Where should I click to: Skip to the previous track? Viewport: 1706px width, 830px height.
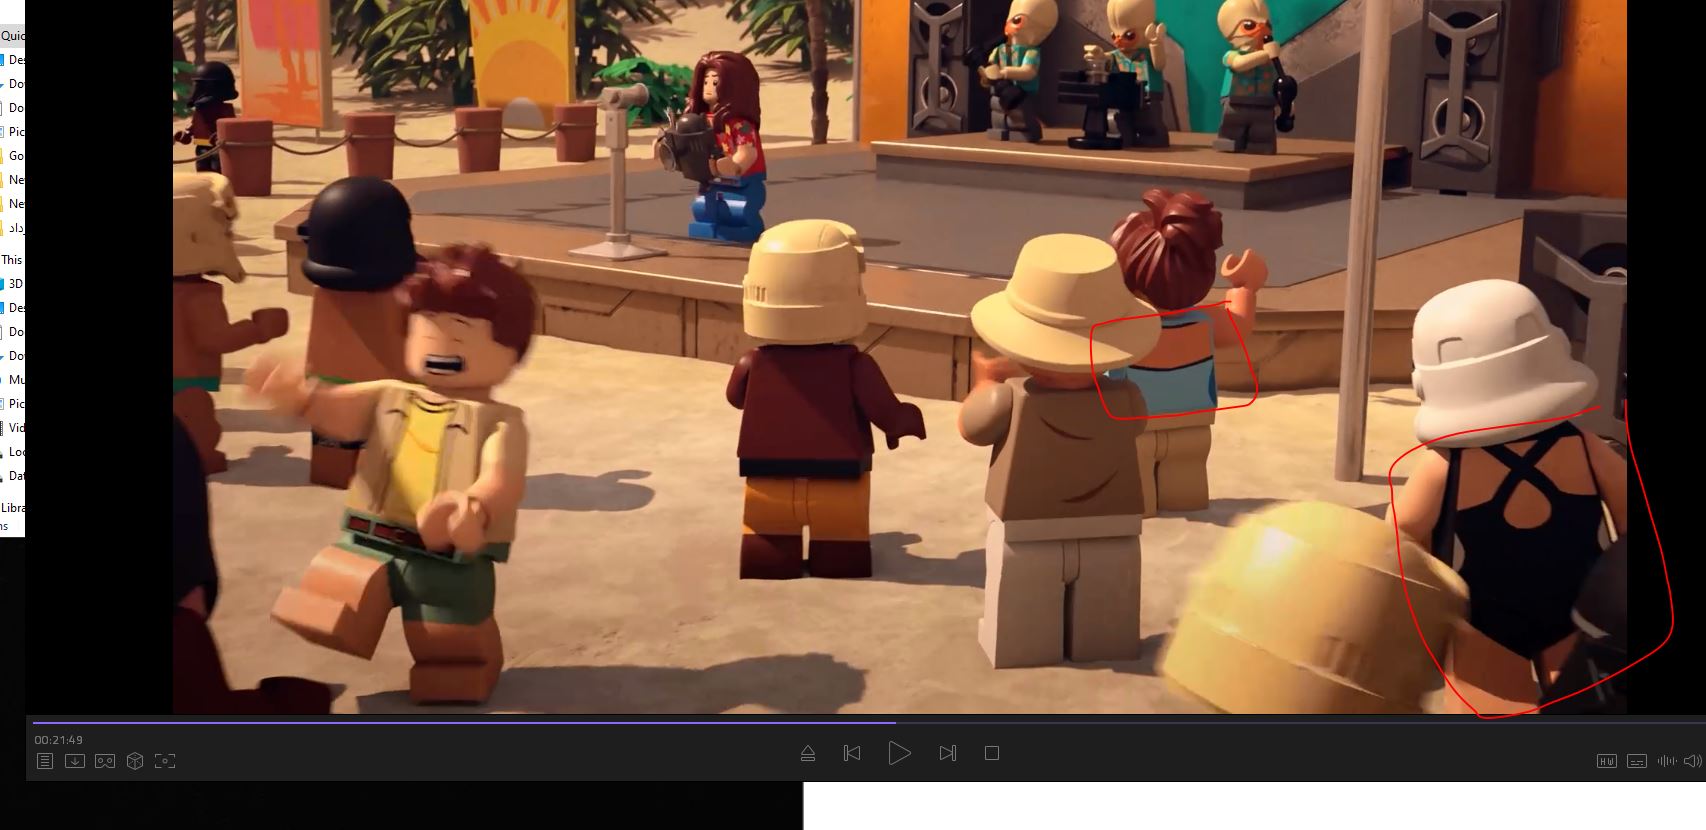[x=852, y=753]
